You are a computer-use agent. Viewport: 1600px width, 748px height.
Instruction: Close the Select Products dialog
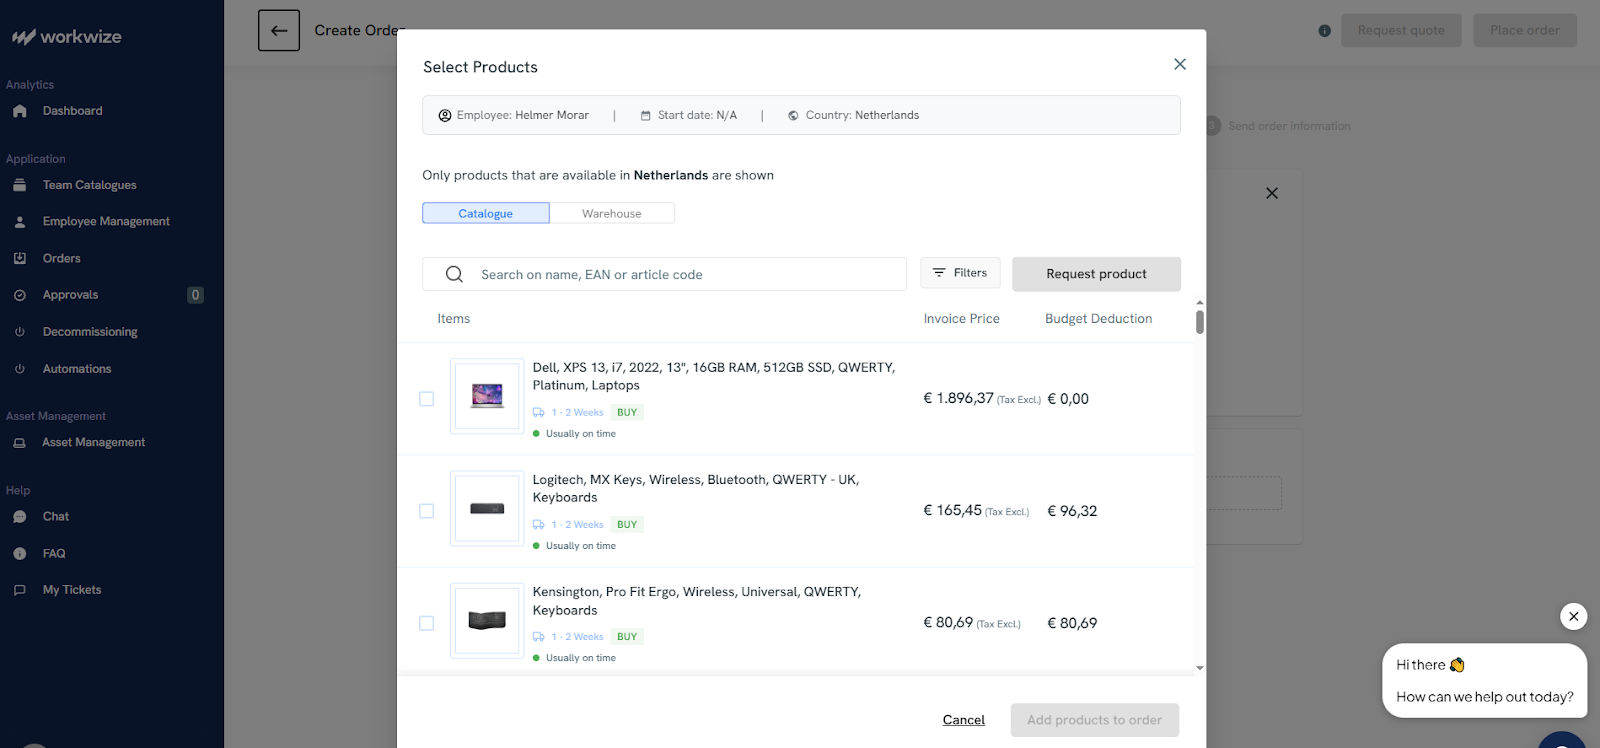[1180, 64]
